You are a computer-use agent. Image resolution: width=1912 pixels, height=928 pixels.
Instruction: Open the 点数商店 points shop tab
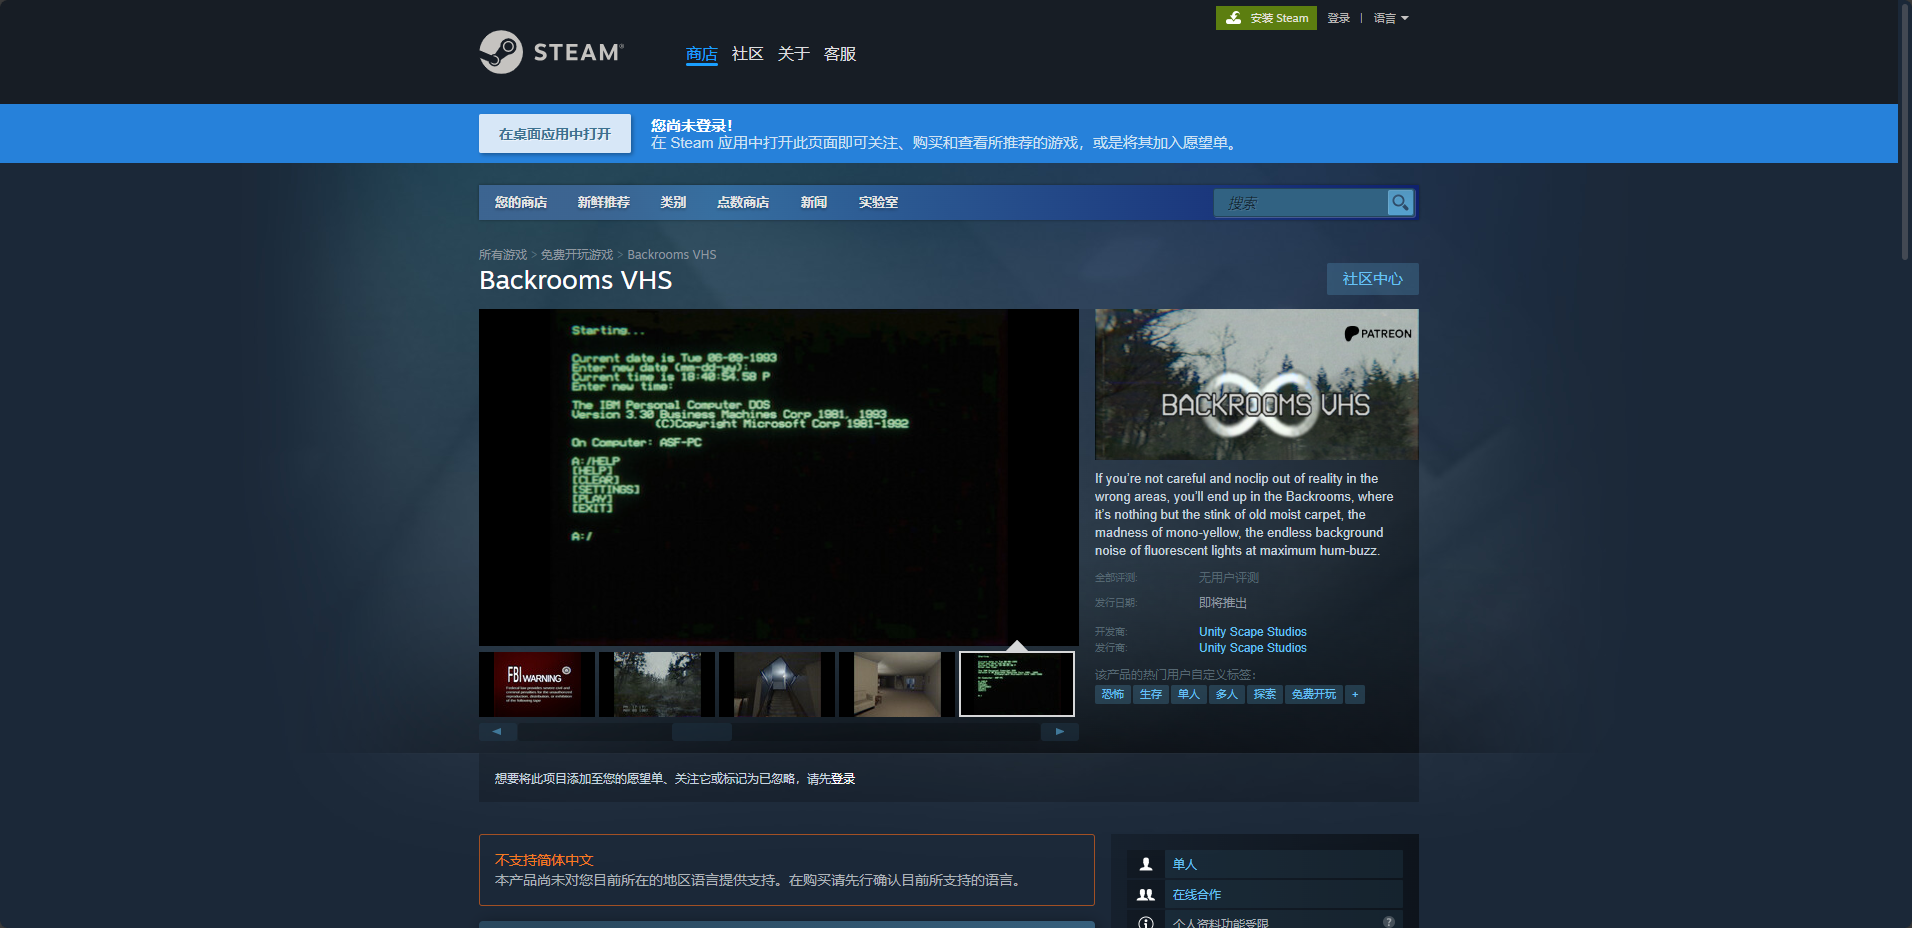coord(743,202)
